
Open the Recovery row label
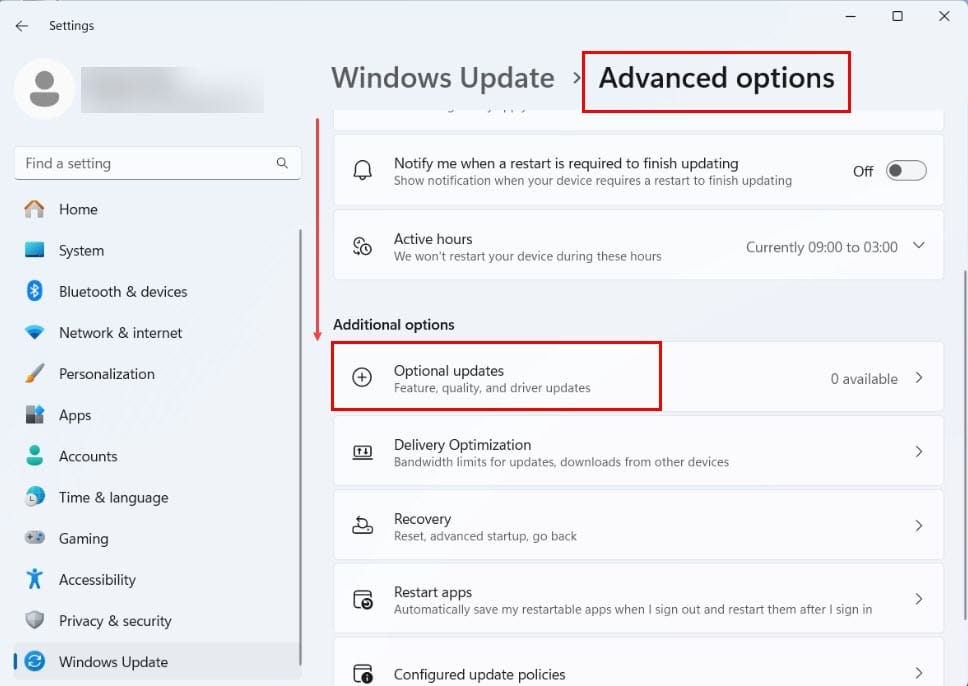pos(422,519)
